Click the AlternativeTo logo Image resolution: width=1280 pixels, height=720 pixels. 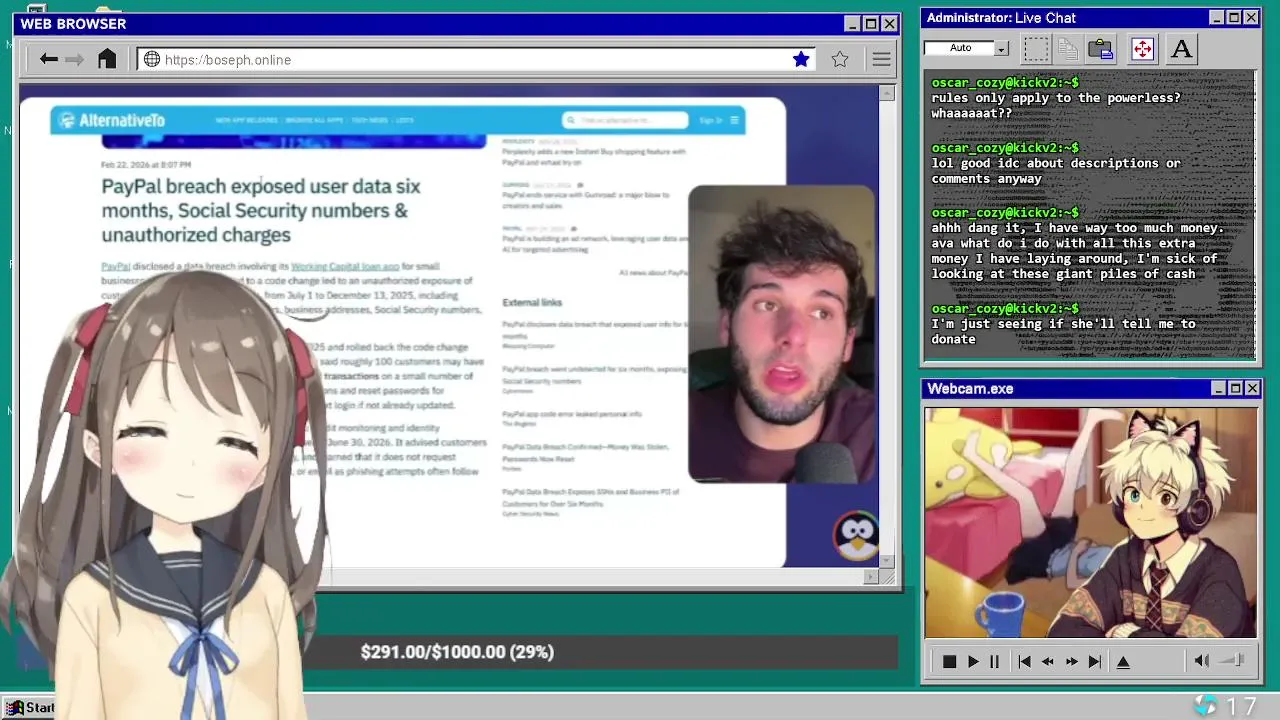click(112, 120)
